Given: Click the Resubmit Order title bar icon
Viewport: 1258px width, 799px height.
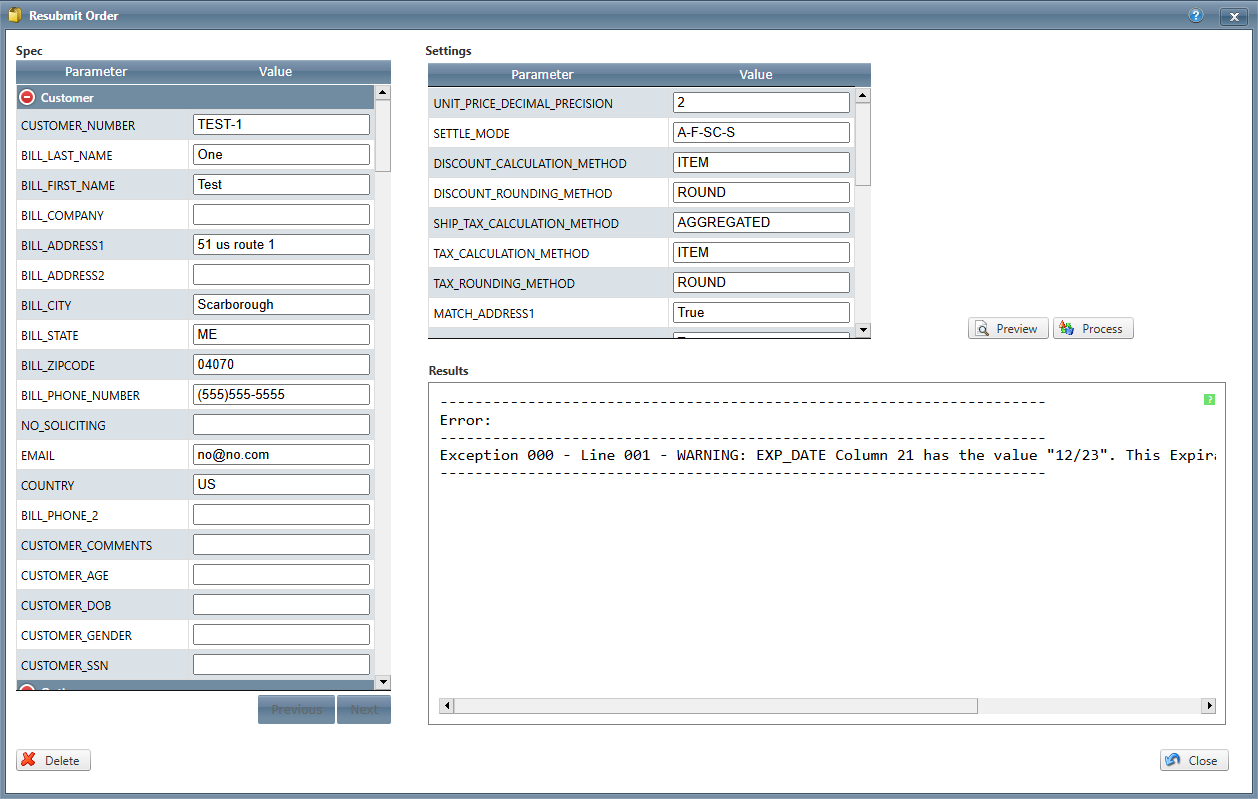Looking at the screenshot, I should (14, 16).
